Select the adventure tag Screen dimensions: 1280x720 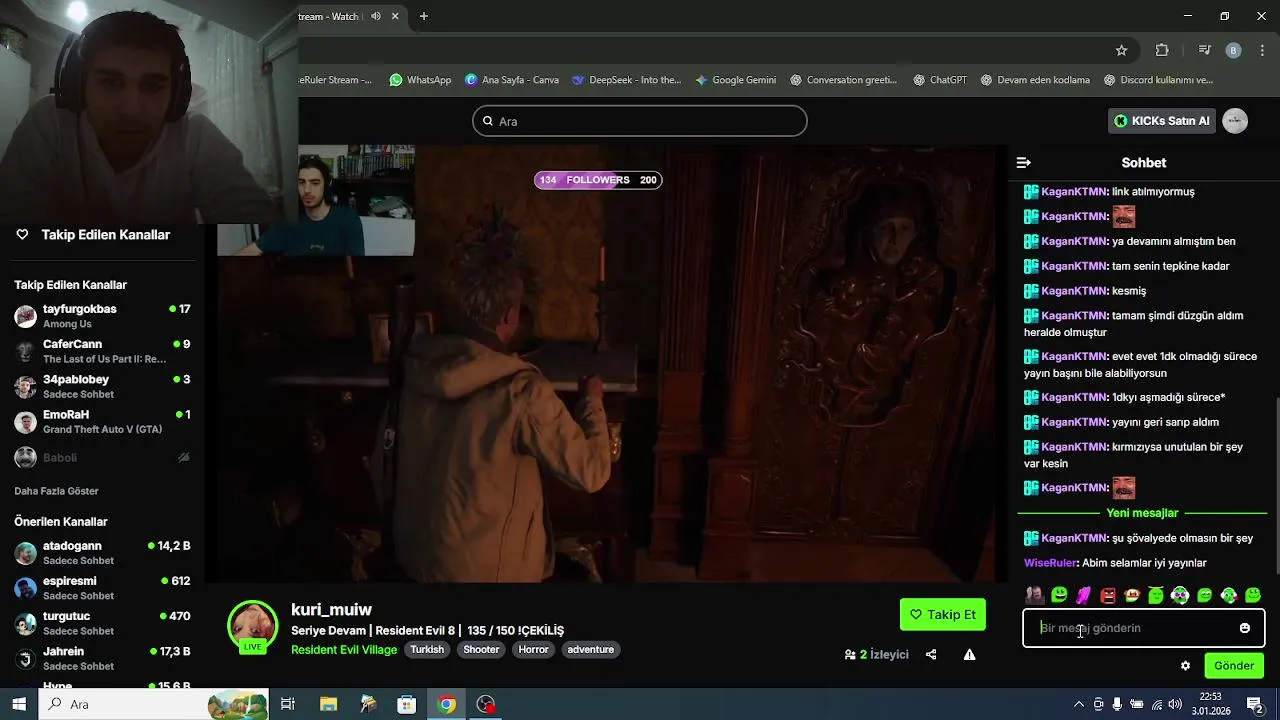[590, 649]
